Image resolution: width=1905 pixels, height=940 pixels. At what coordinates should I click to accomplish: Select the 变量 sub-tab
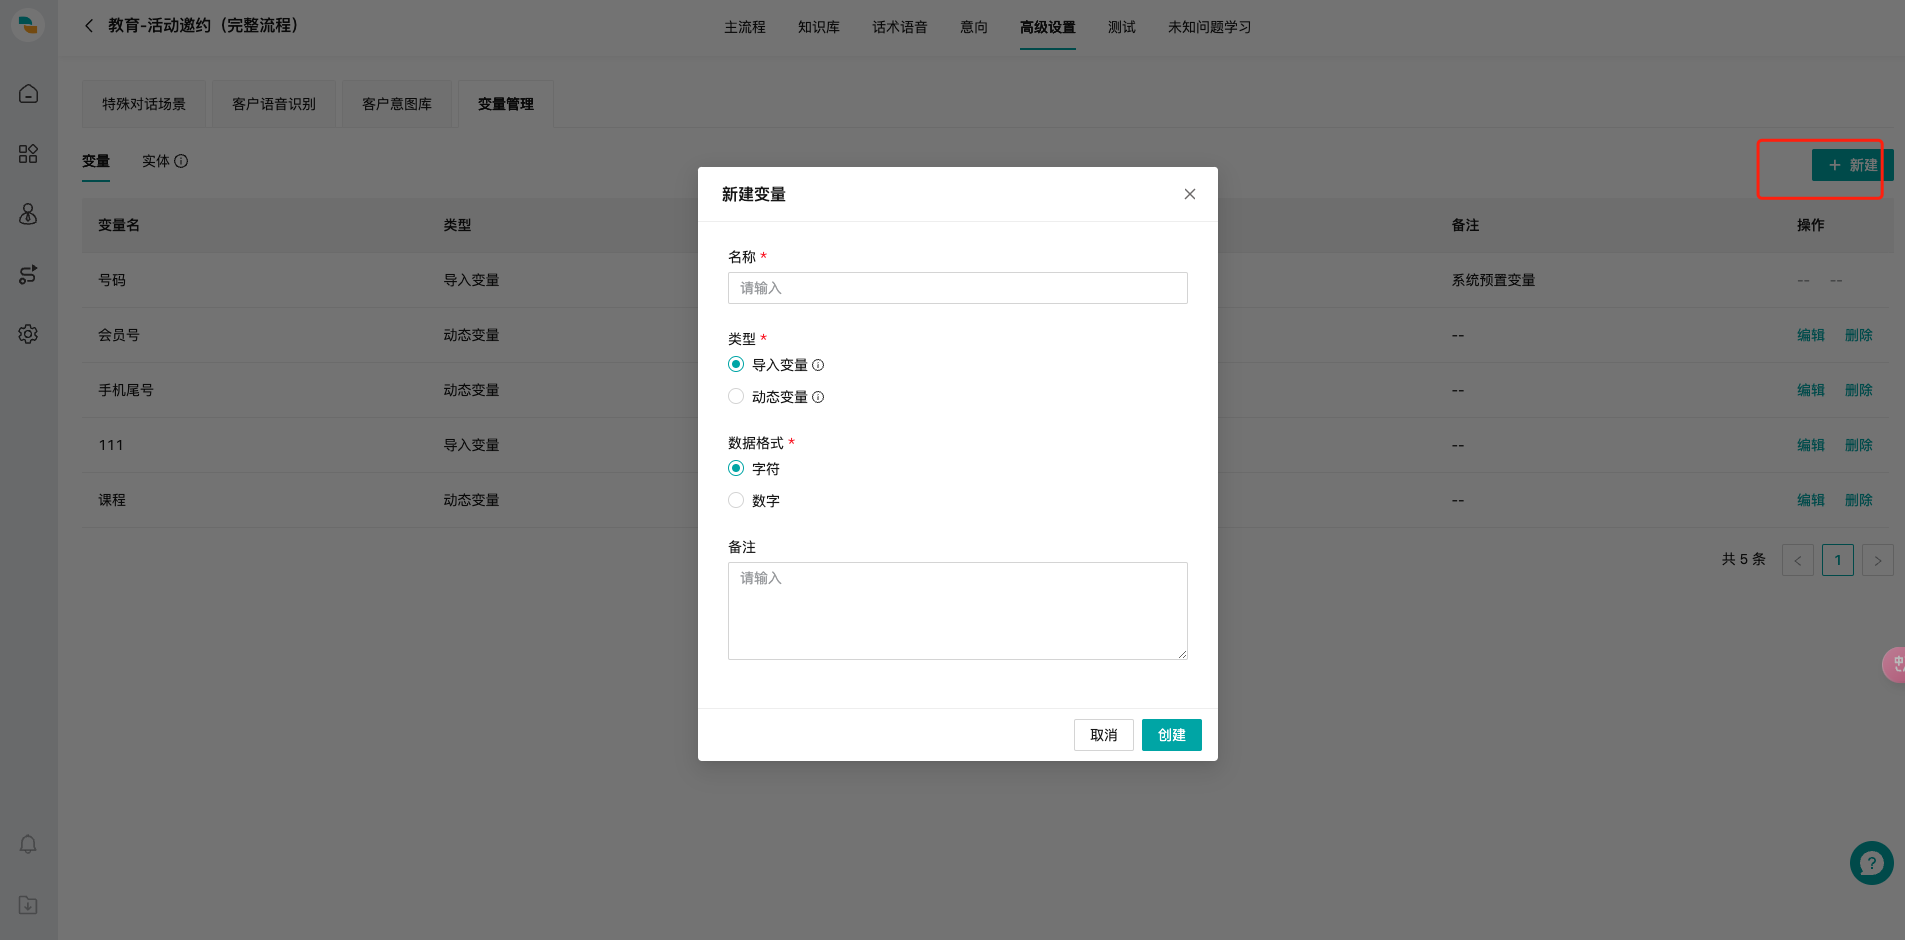(96, 161)
